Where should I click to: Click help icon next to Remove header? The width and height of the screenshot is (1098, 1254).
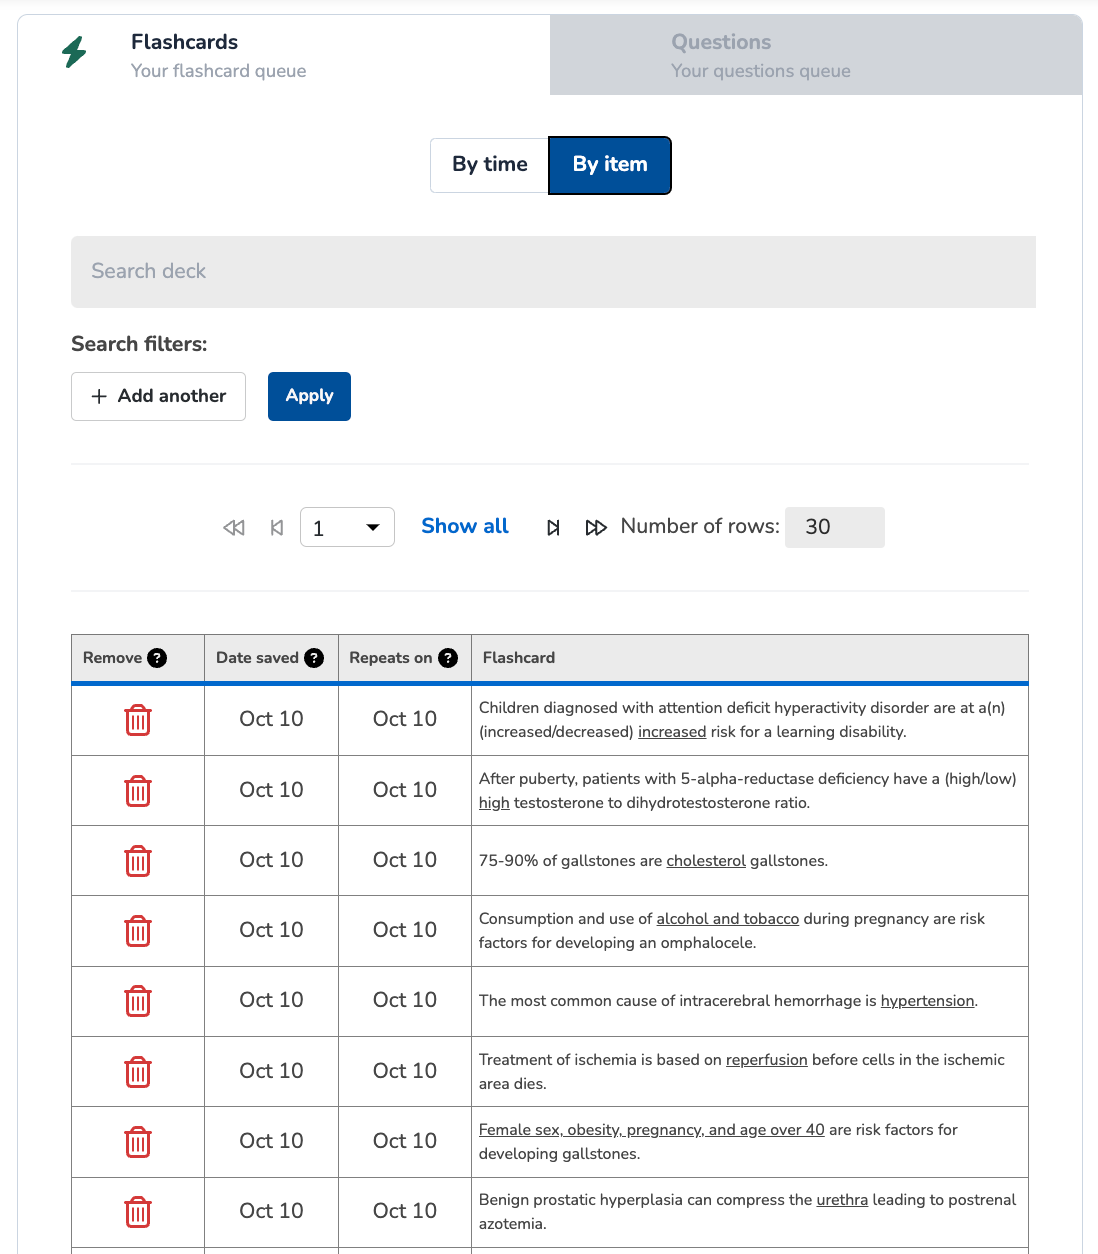tap(157, 658)
